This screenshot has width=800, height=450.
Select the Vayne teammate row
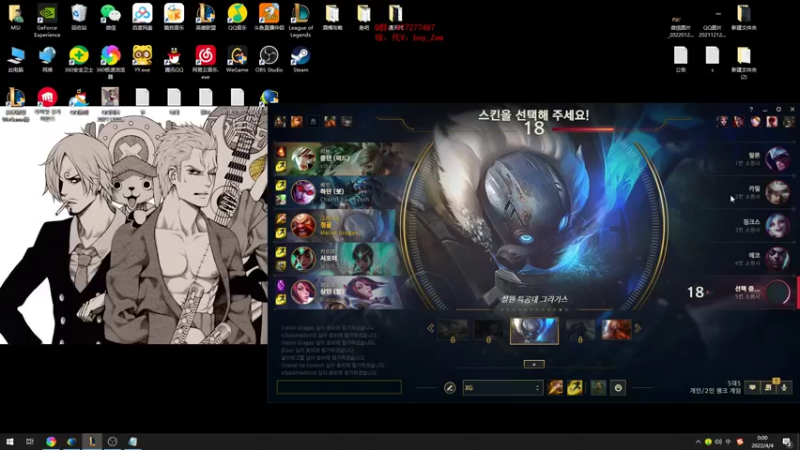(337, 192)
